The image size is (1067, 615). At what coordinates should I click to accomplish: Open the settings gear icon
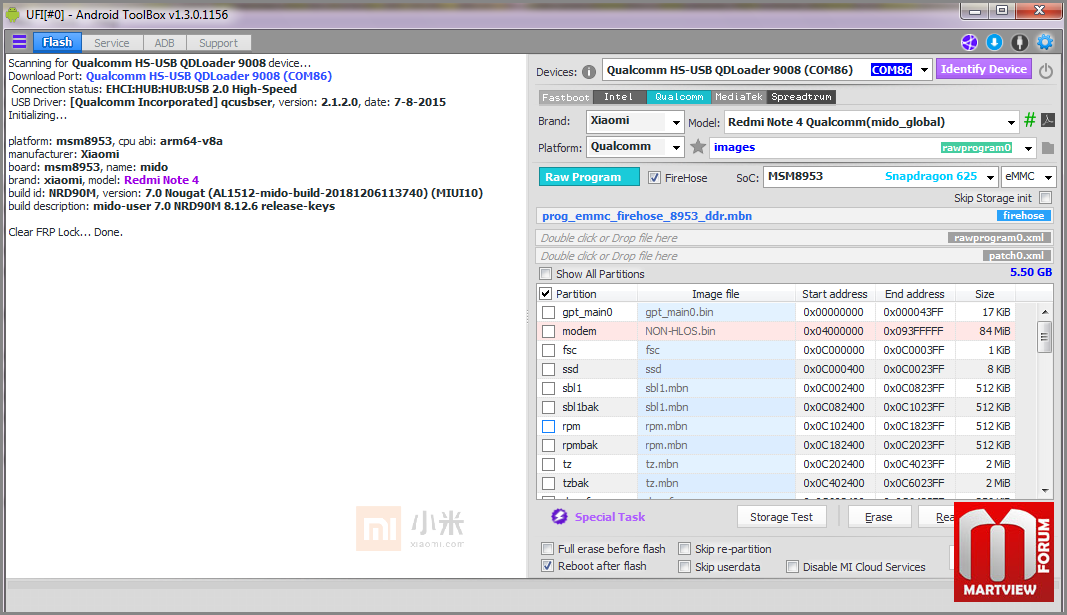[x=1045, y=42]
